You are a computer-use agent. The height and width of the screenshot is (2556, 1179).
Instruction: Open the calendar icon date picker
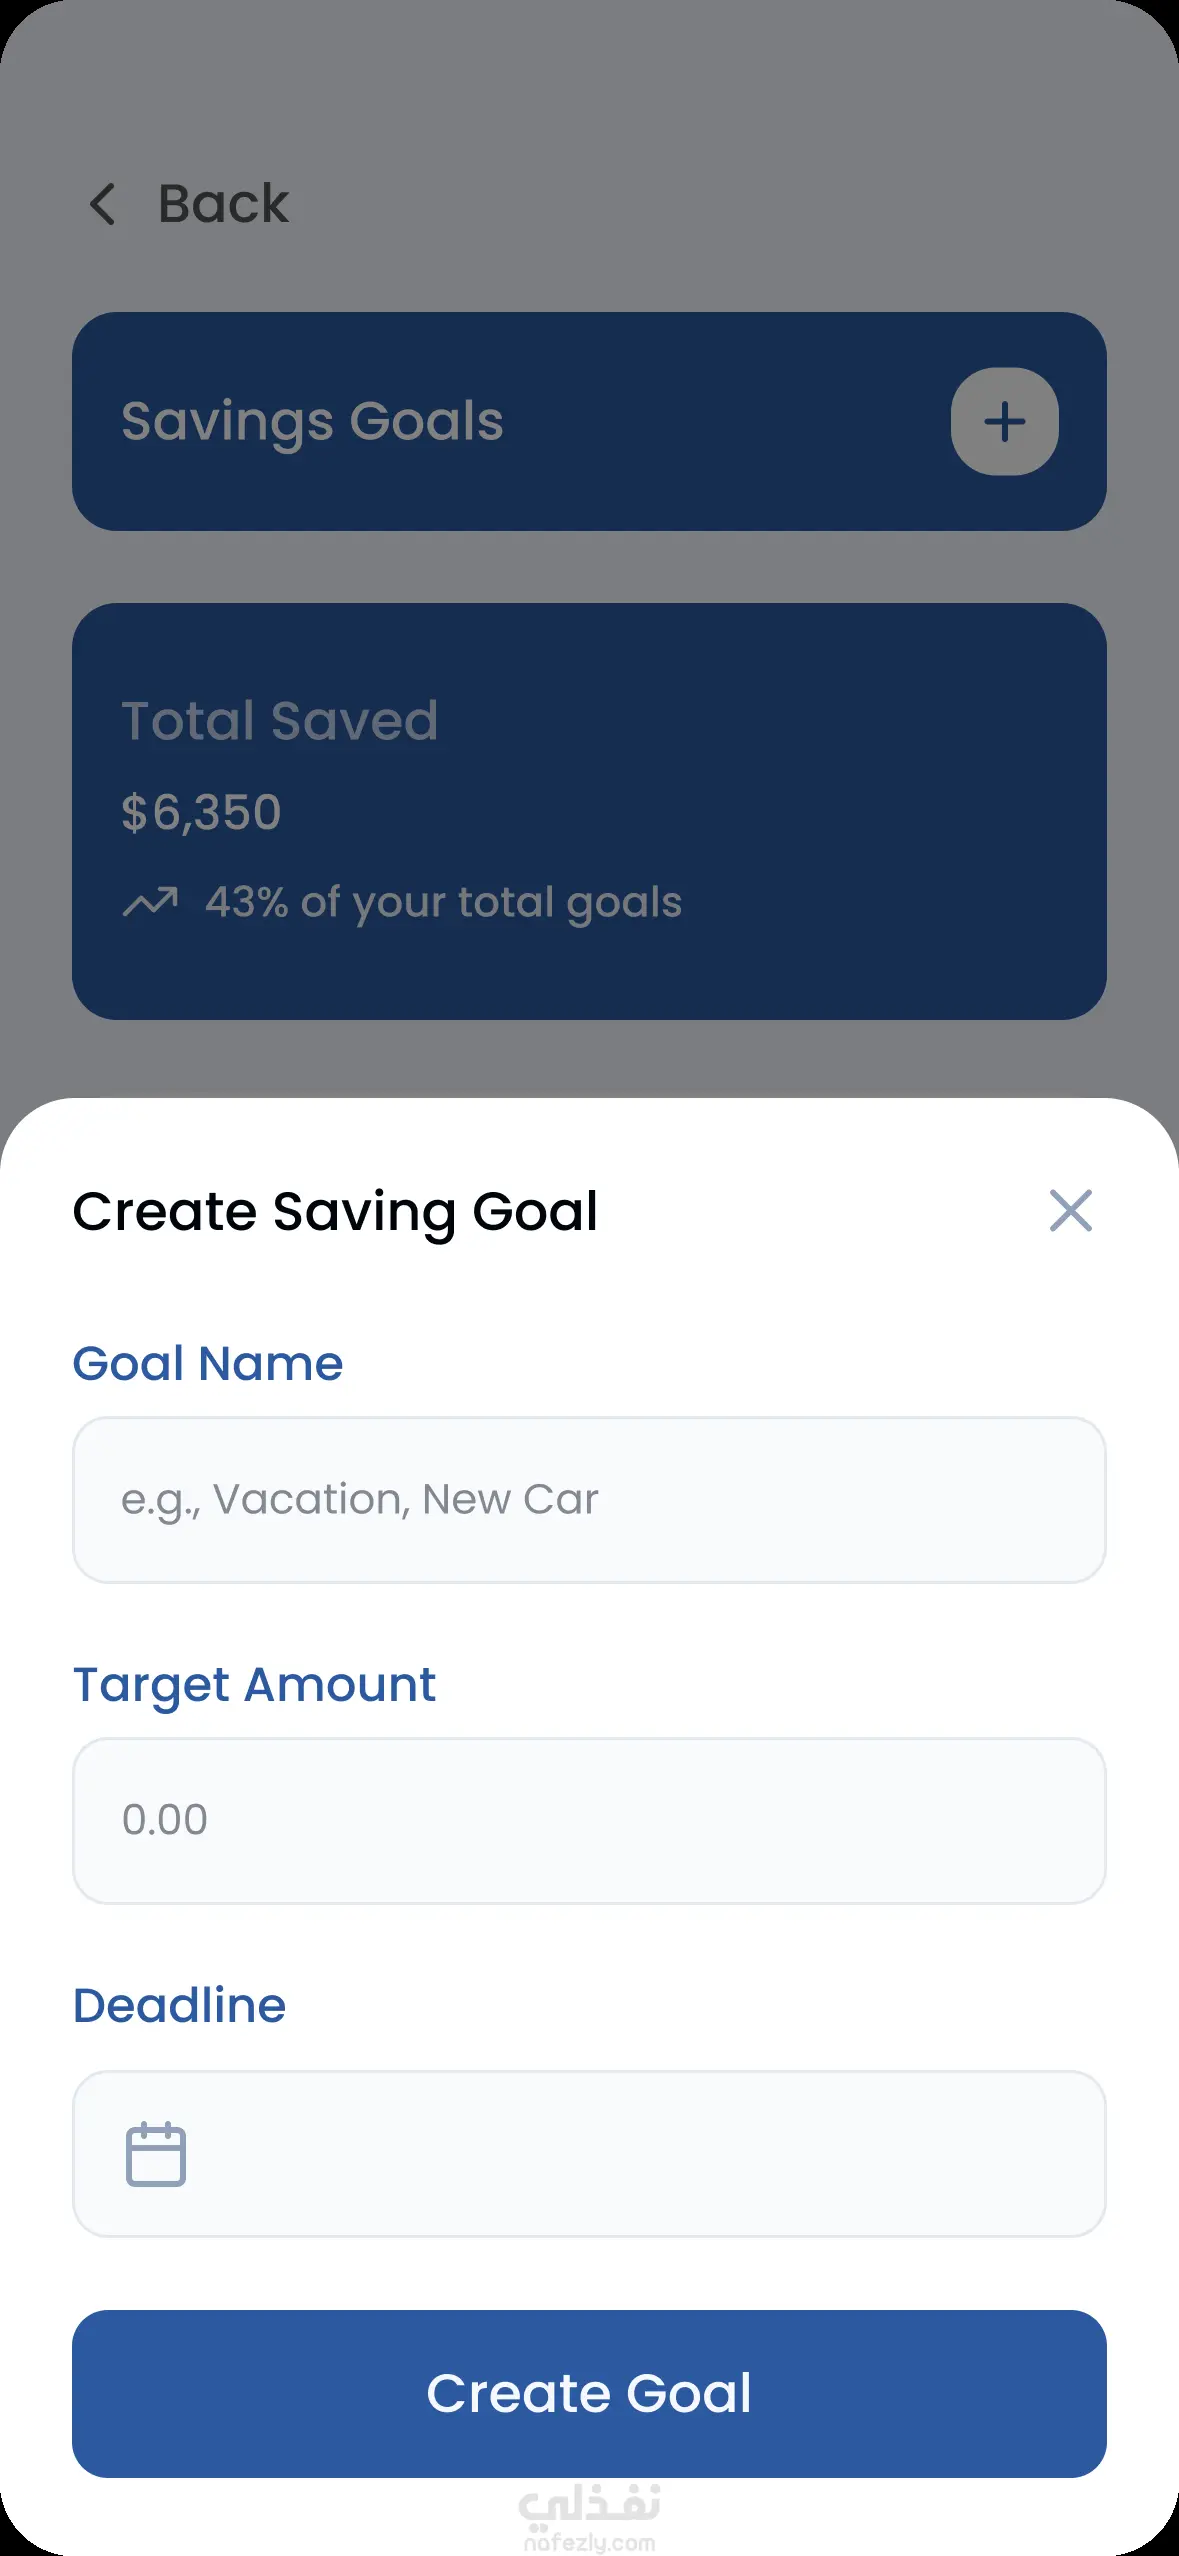(x=156, y=2154)
